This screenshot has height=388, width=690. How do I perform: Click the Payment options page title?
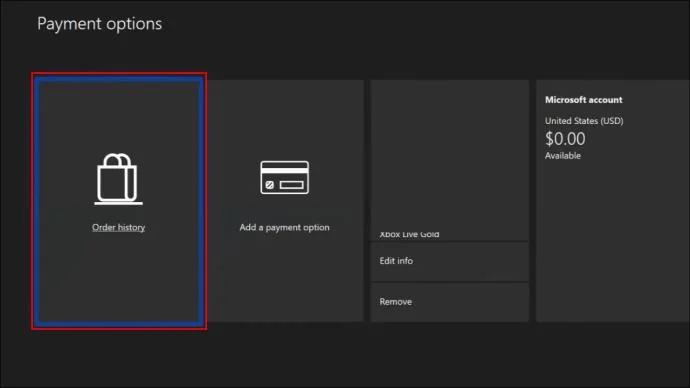[x=99, y=24]
